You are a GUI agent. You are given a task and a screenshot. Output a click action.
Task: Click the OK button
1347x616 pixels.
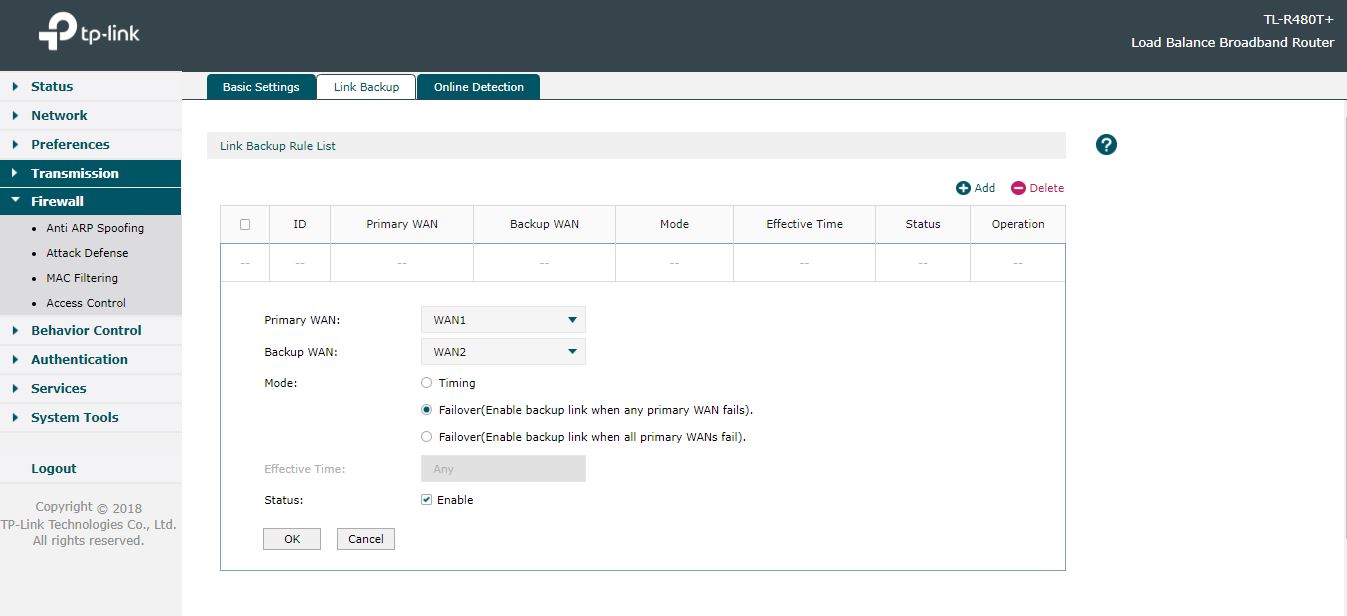click(x=291, y=538)
